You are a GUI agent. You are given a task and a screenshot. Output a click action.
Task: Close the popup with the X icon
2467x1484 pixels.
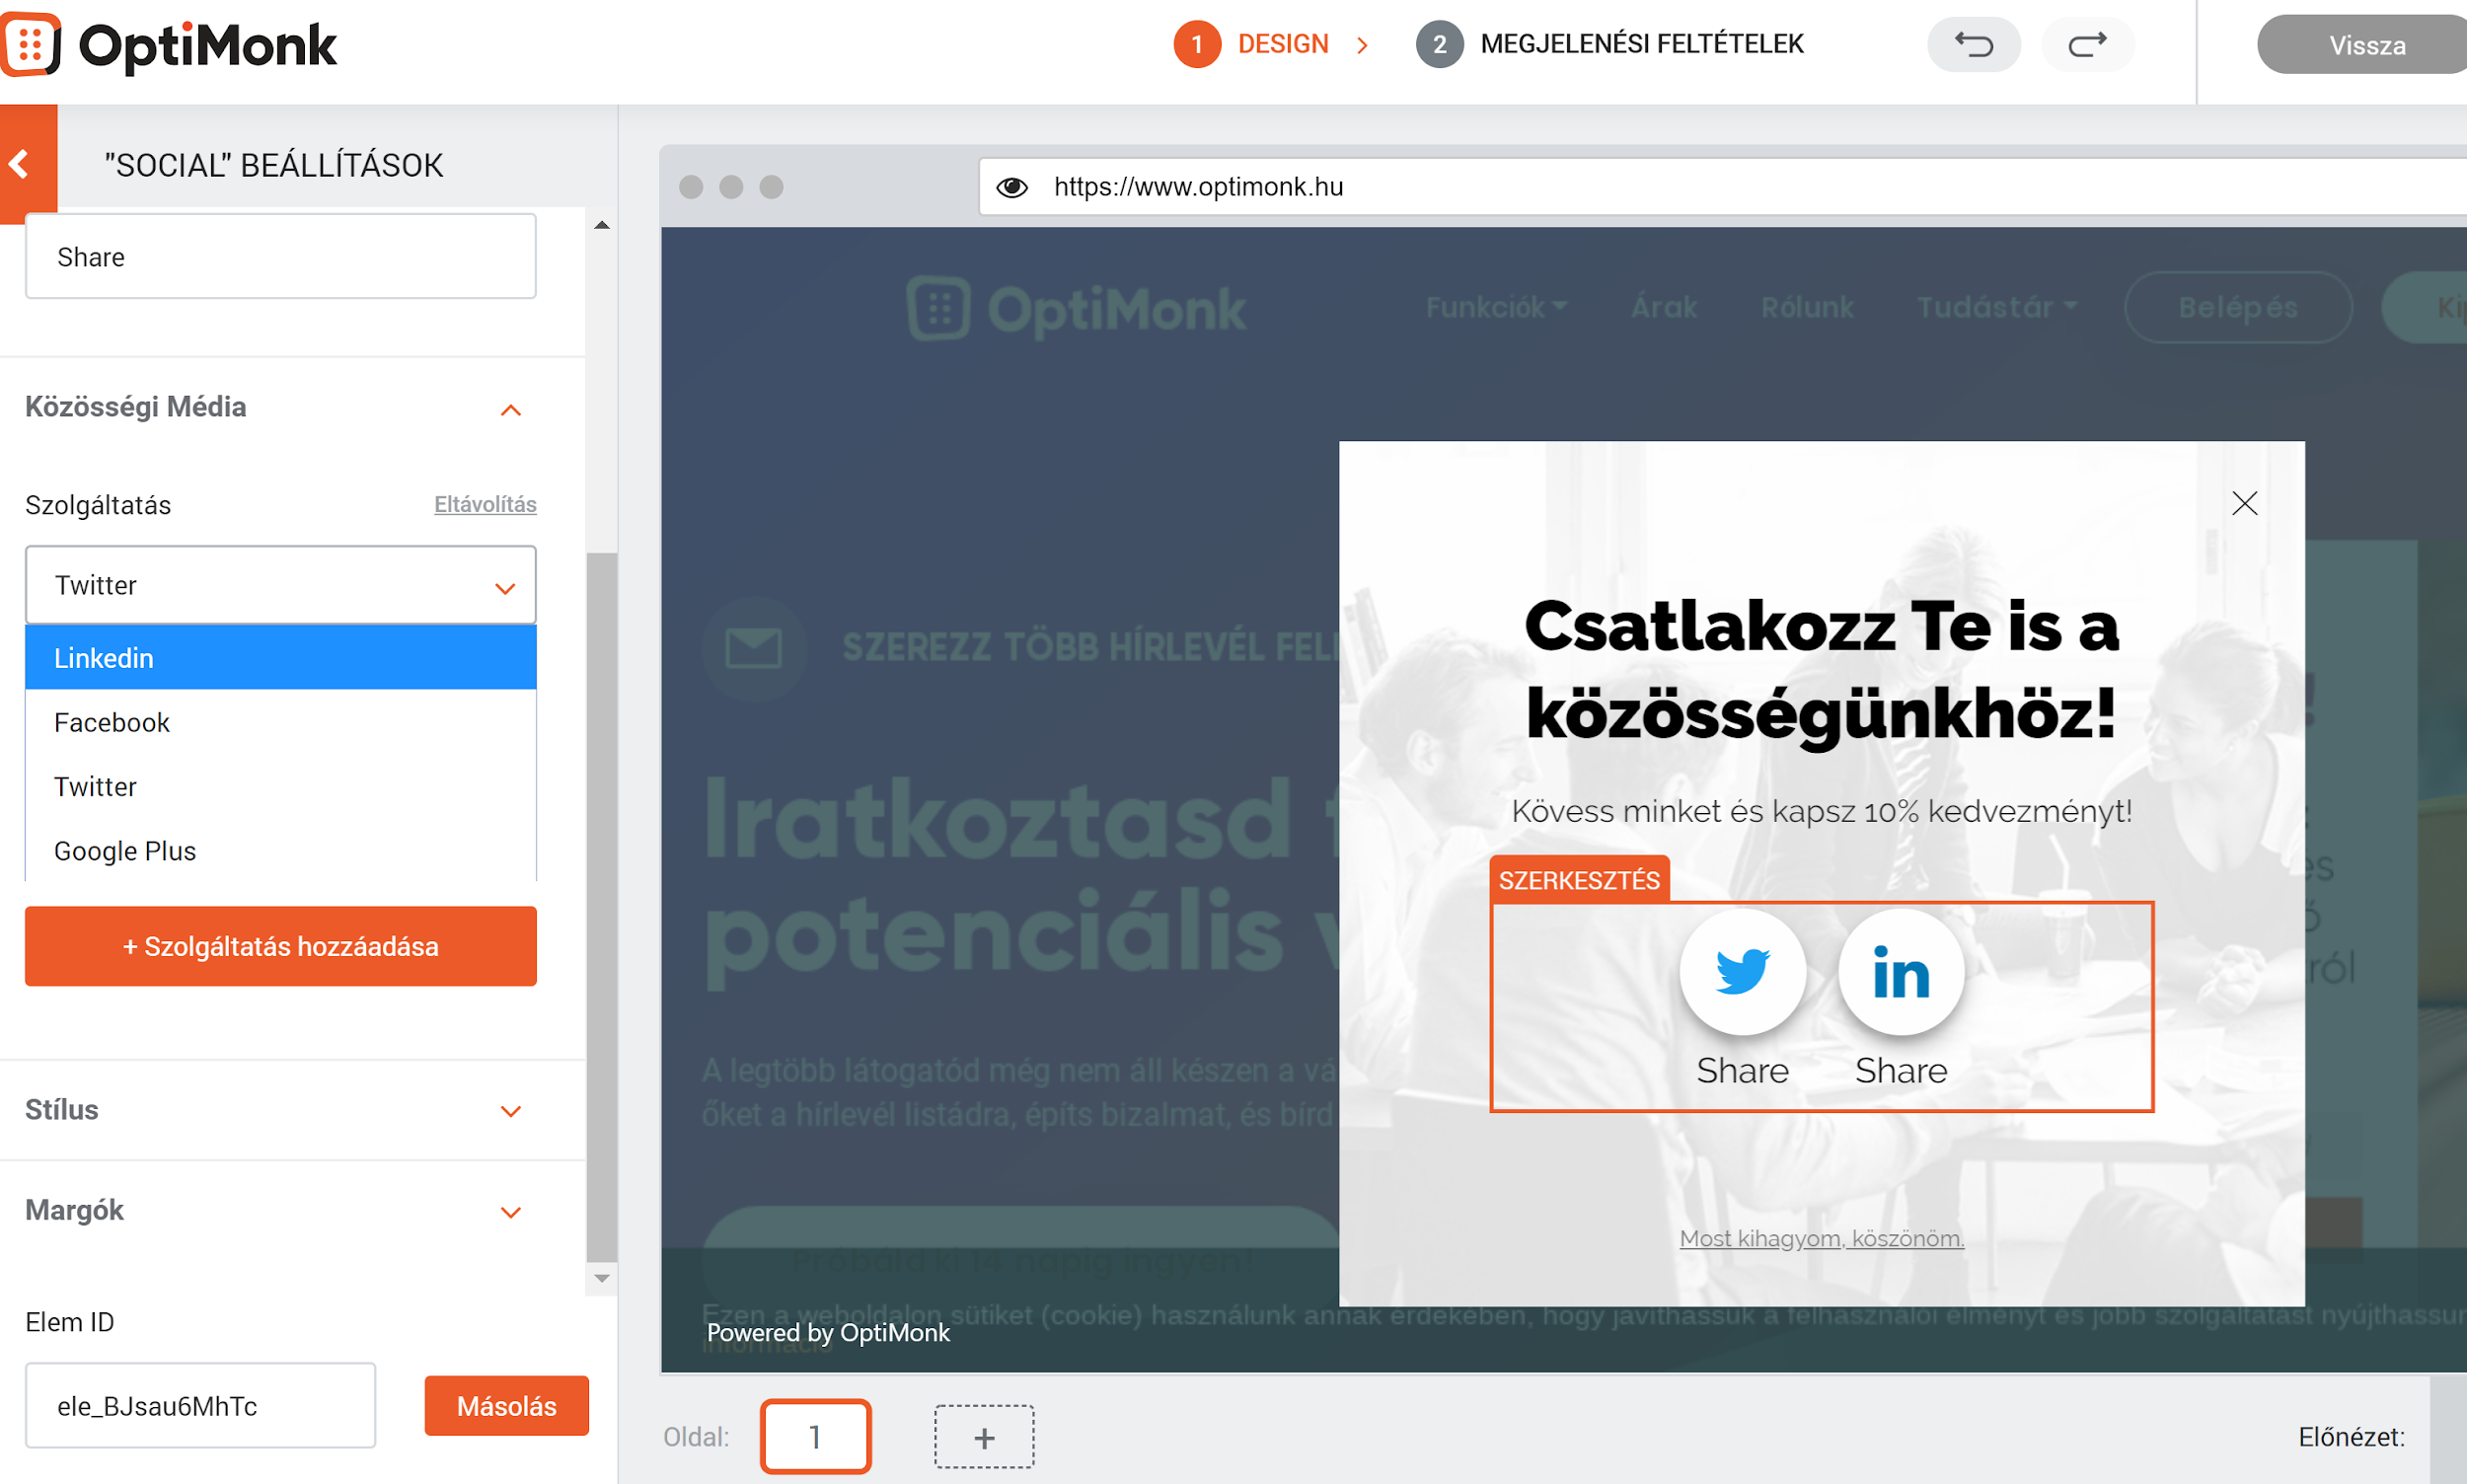[x=2244, y=503]
